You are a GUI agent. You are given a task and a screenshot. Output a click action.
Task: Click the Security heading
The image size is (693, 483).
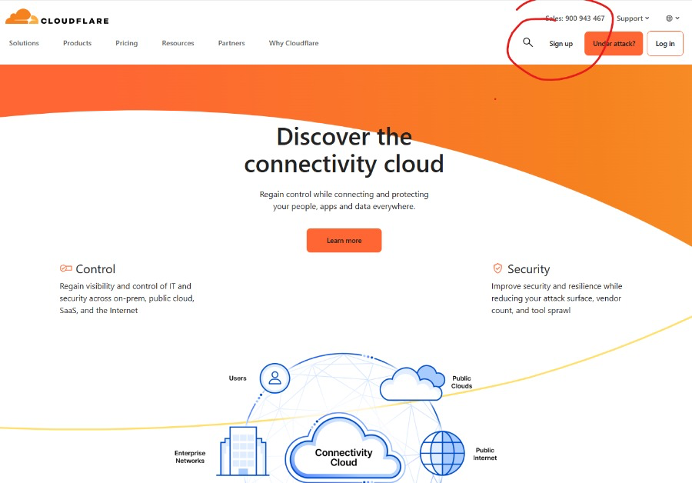pos(529,269)
